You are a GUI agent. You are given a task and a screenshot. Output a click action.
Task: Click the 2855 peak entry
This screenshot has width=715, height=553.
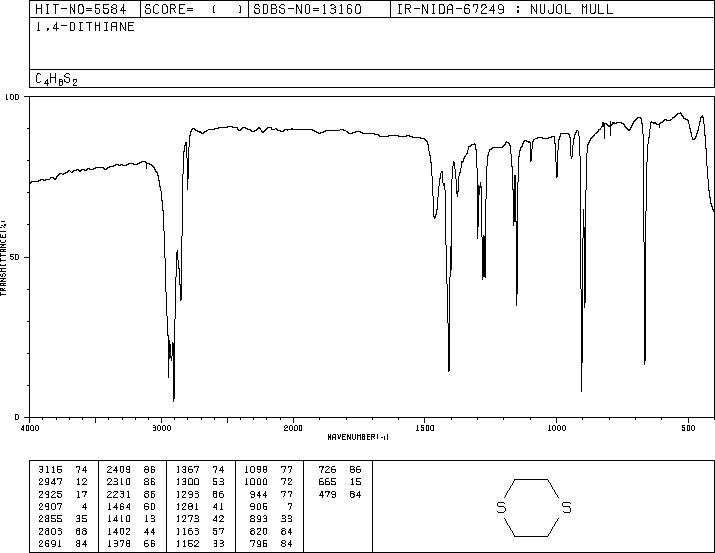pos(62,519)
